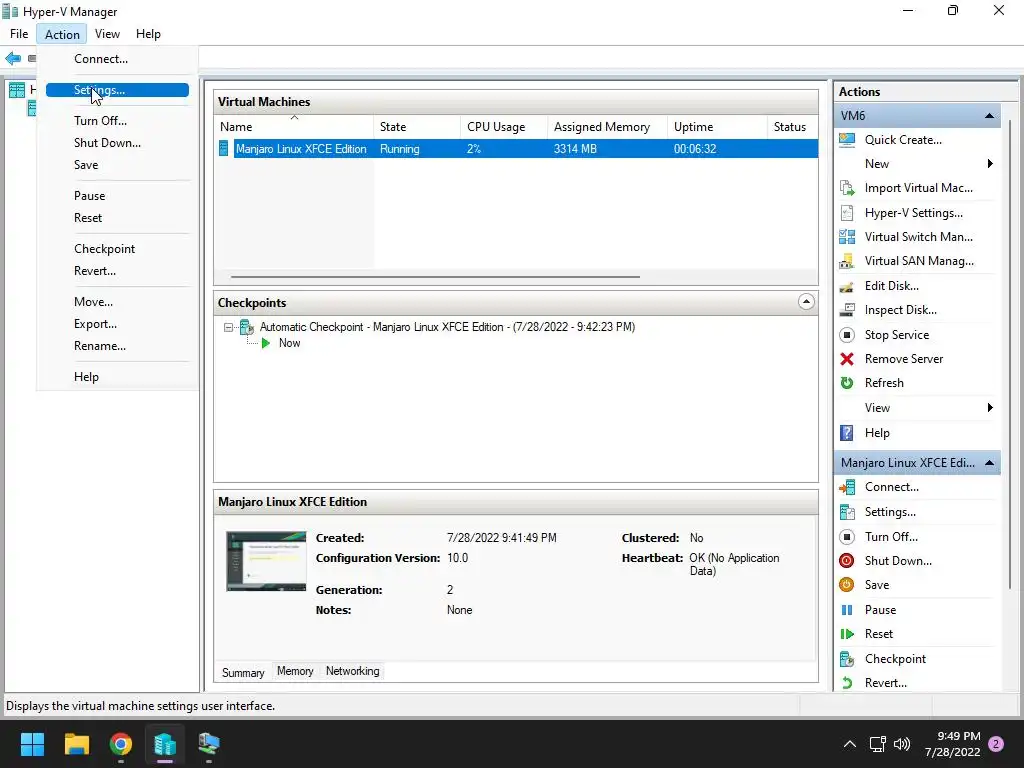The height and width of the screenshot is (768, 1024).
Task: Open the View menu
Action: (x=107, y=34)
